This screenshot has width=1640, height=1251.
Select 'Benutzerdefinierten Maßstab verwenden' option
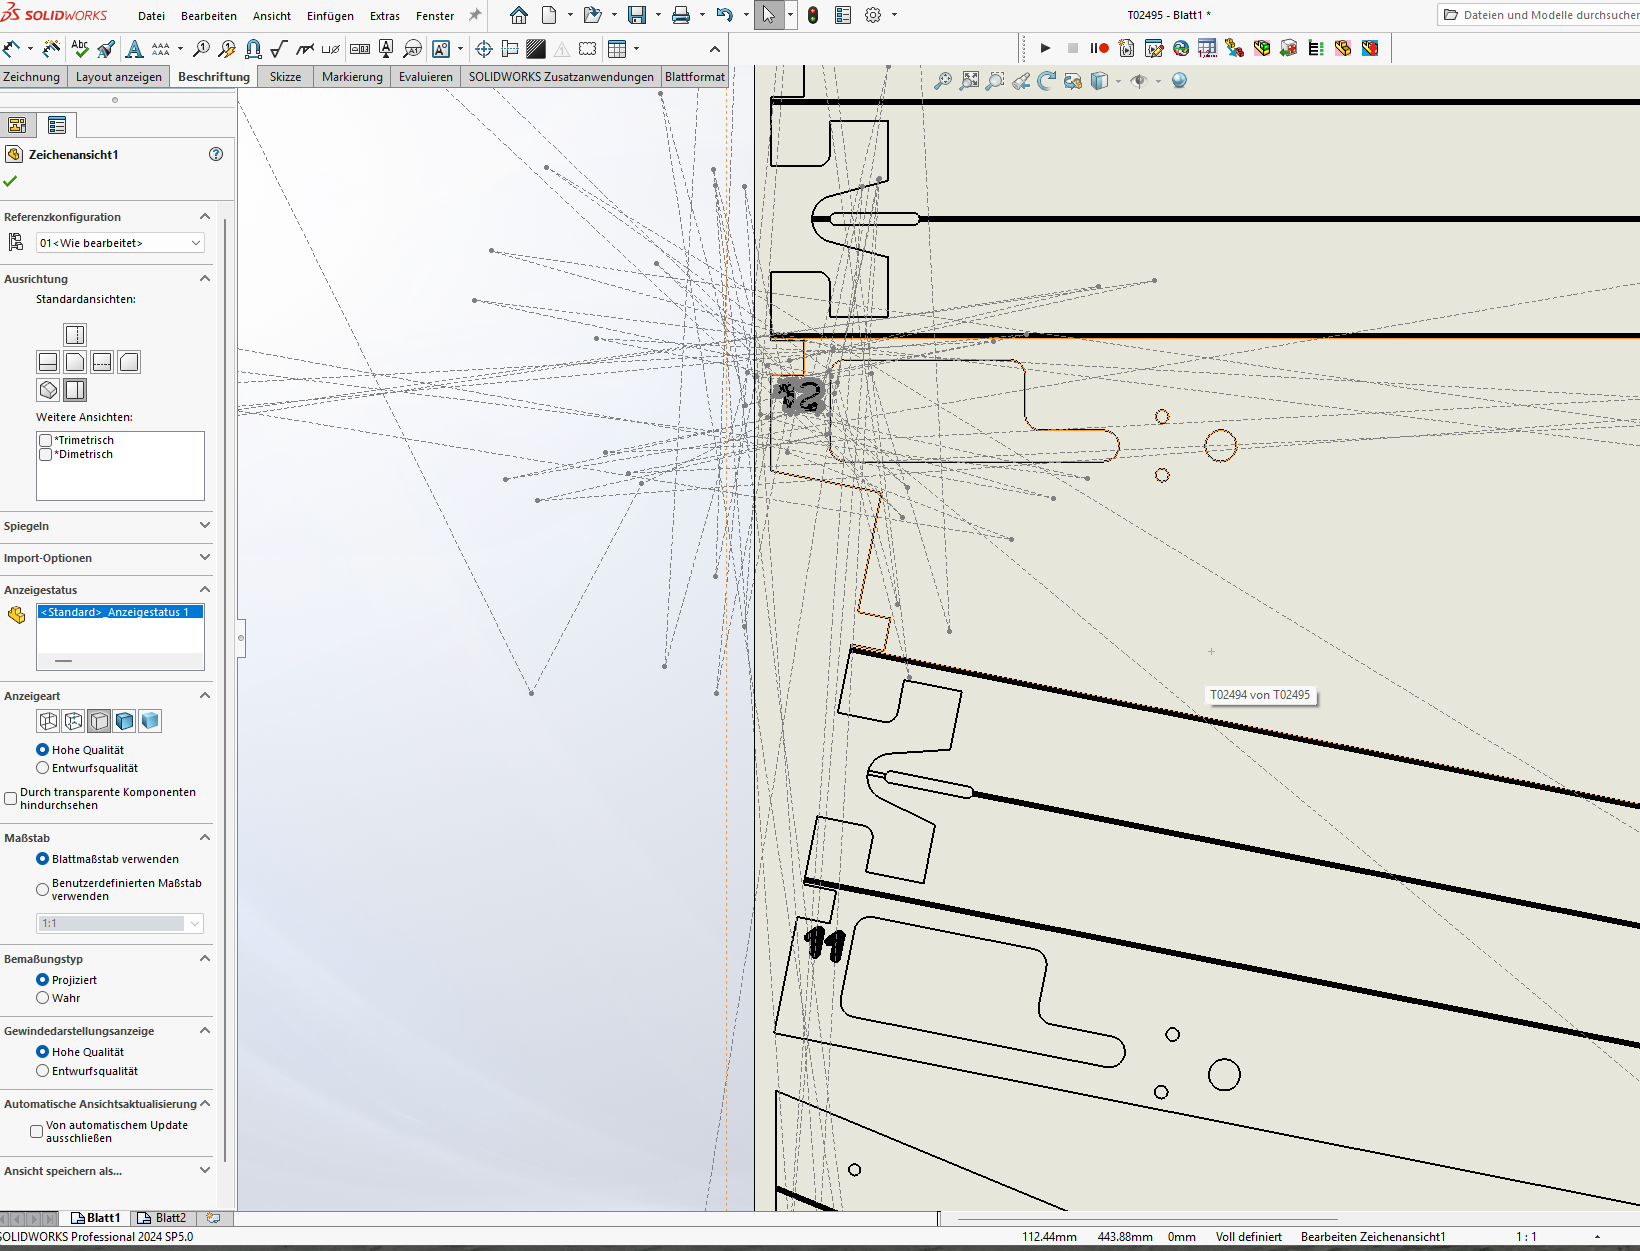[x=42, y=889]
